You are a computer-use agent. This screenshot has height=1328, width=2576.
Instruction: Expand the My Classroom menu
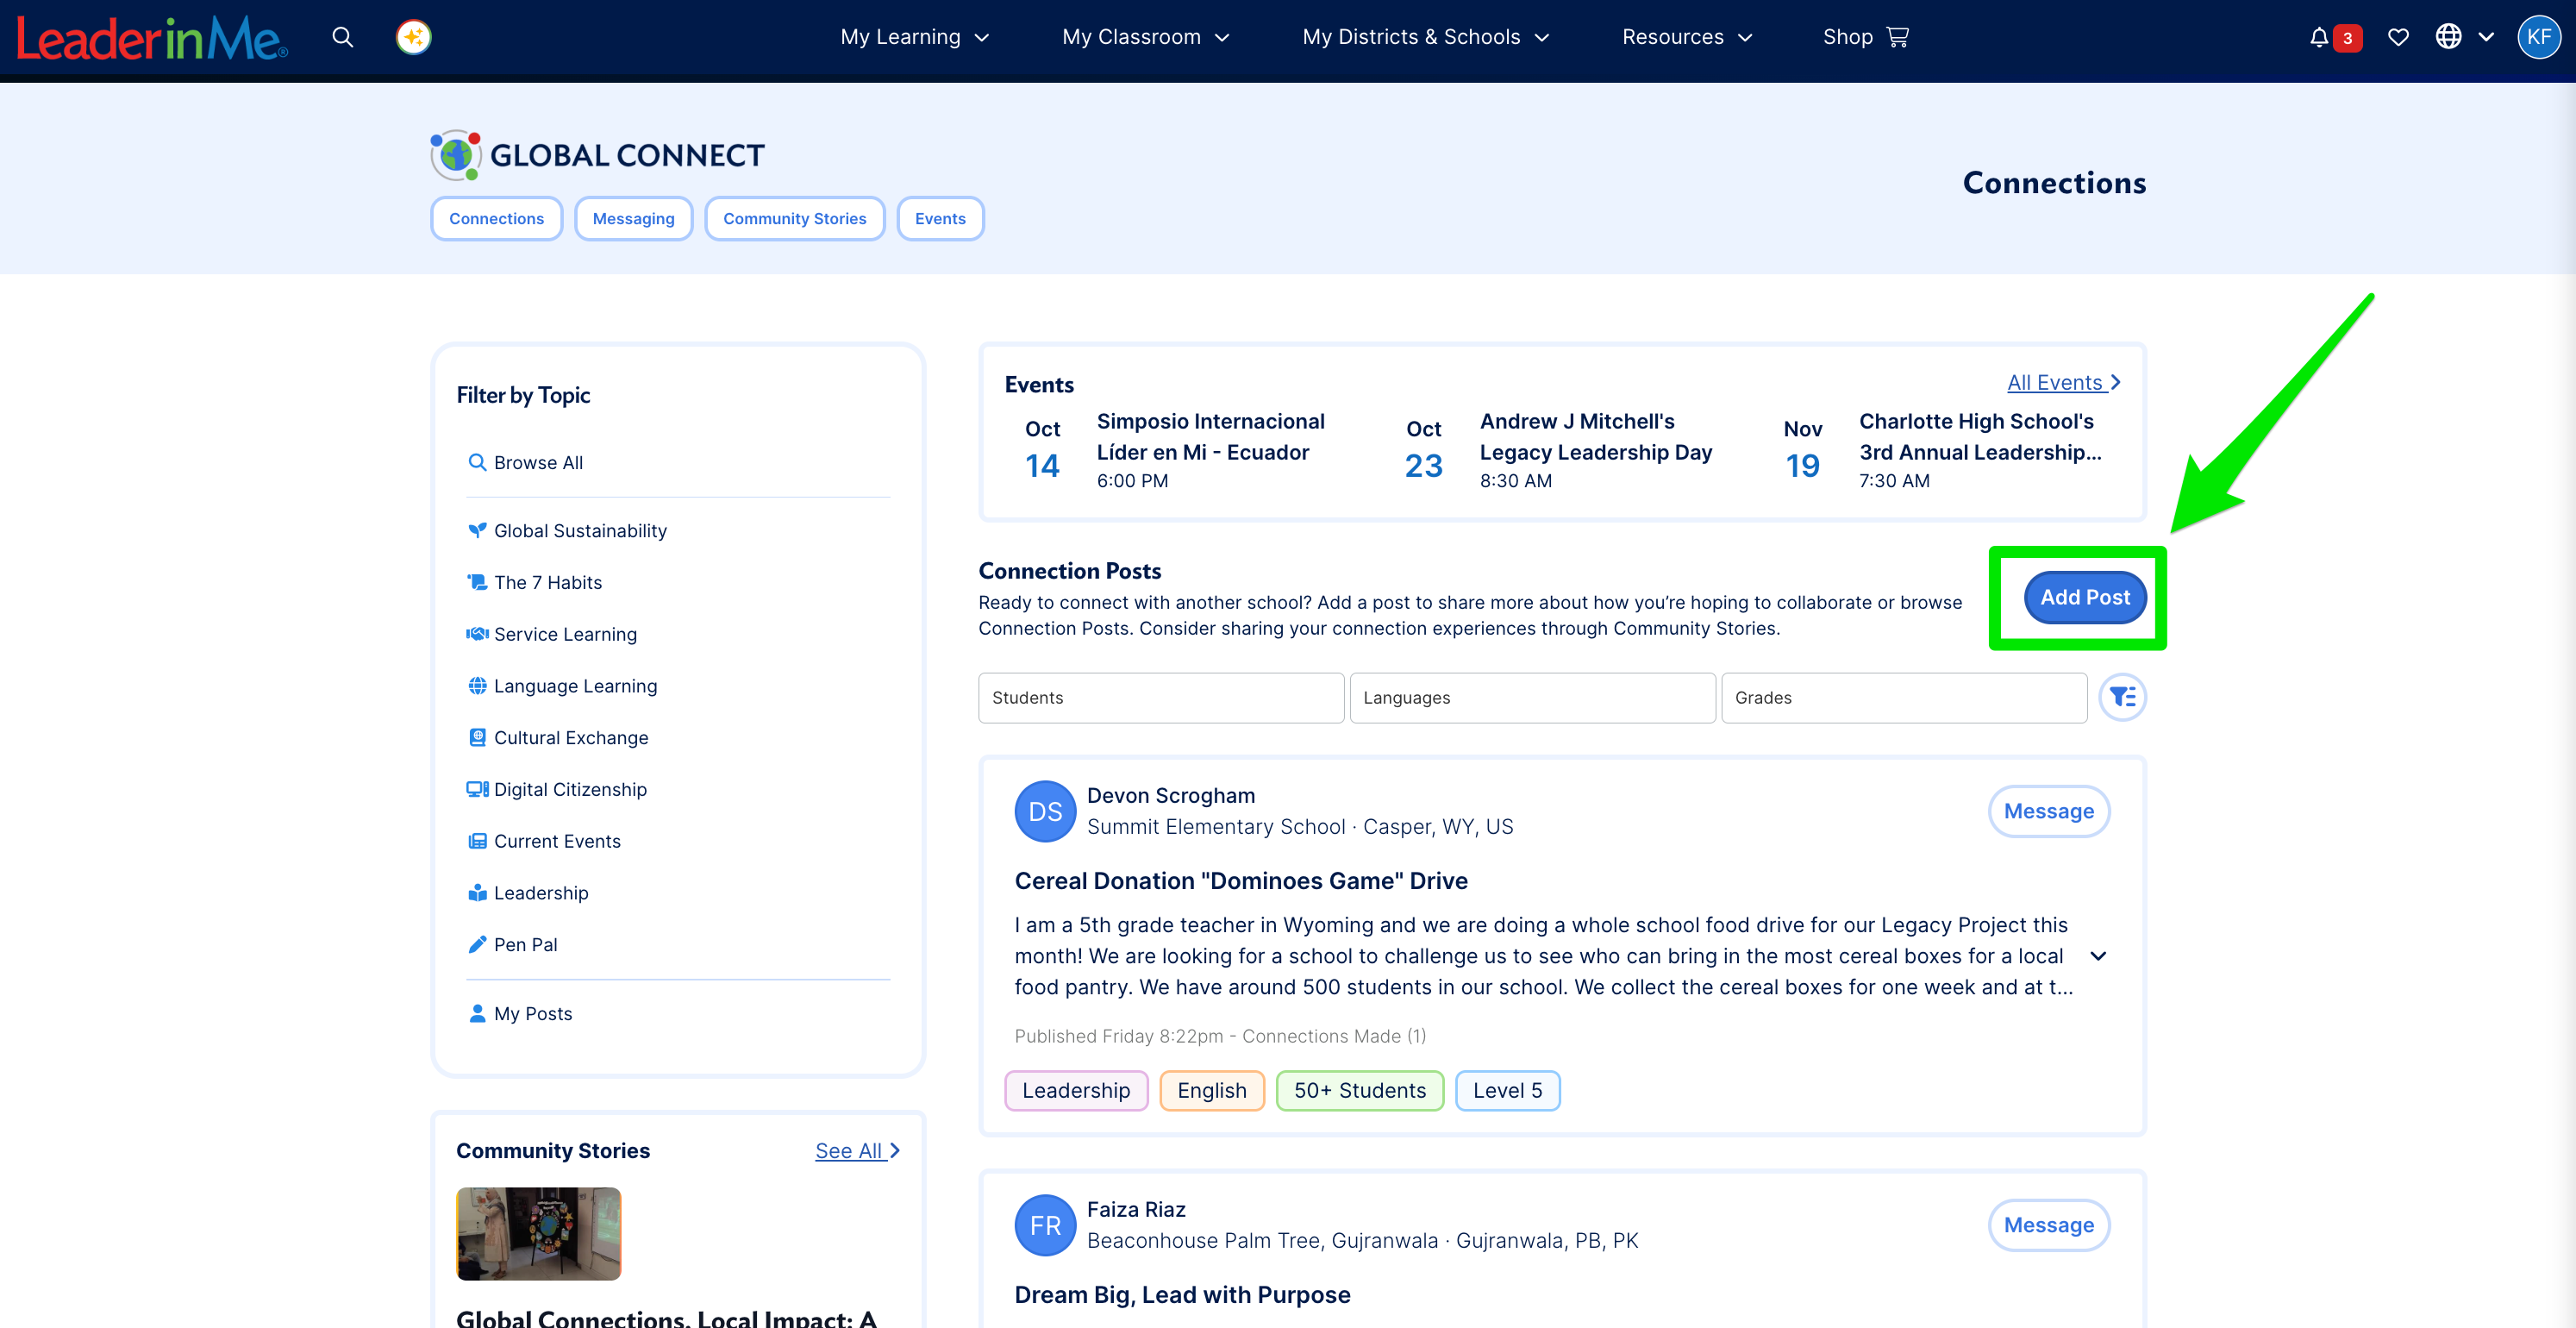1146,37
